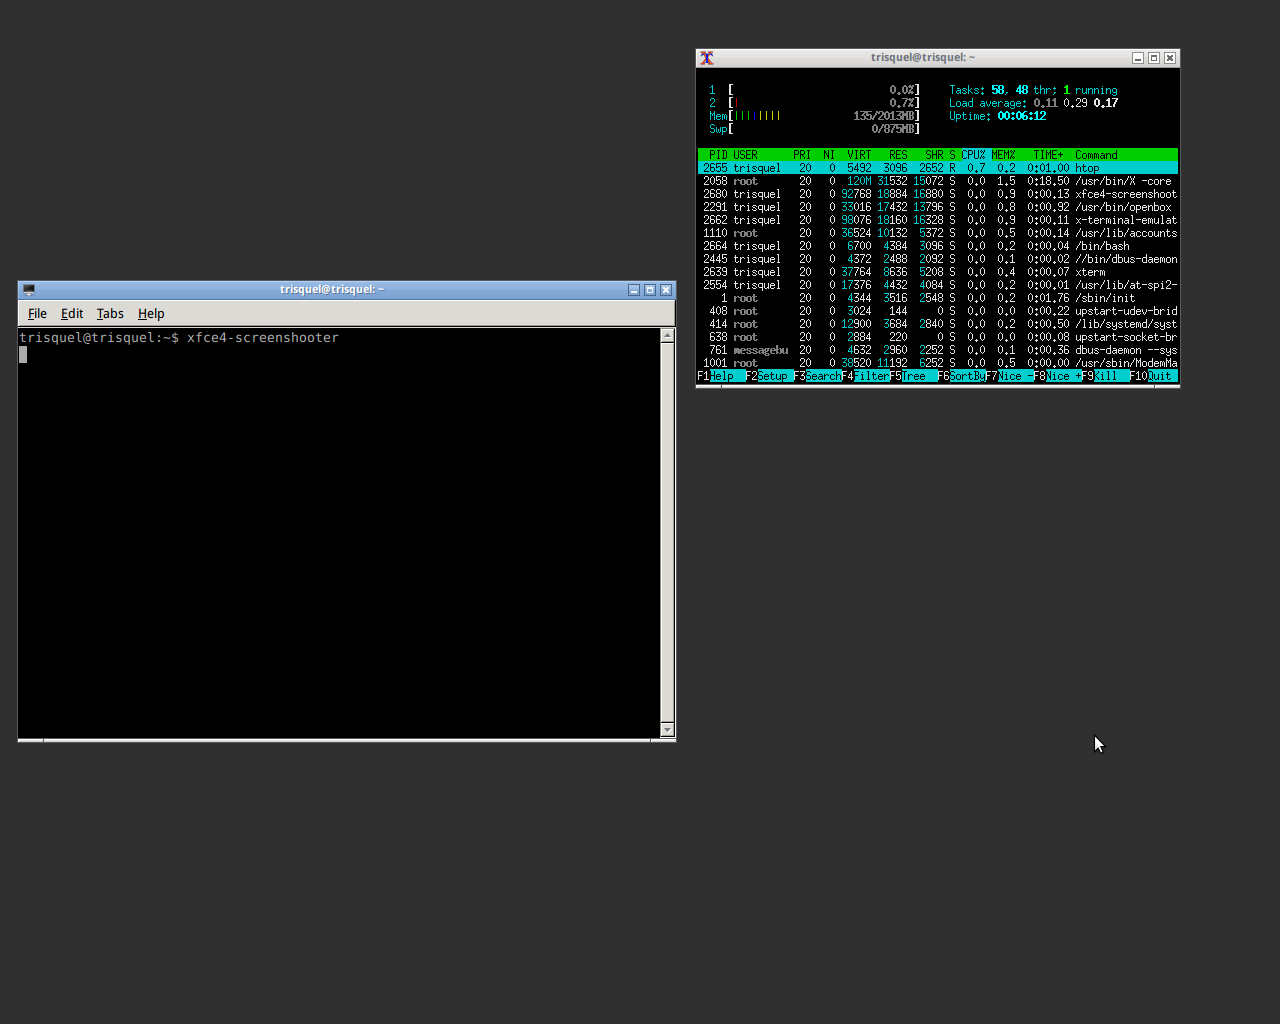Click the xfce4-screenshooter command line text
Image resolution: width=1280 pixels, height=1024 pixels.
tap(263, 338)
